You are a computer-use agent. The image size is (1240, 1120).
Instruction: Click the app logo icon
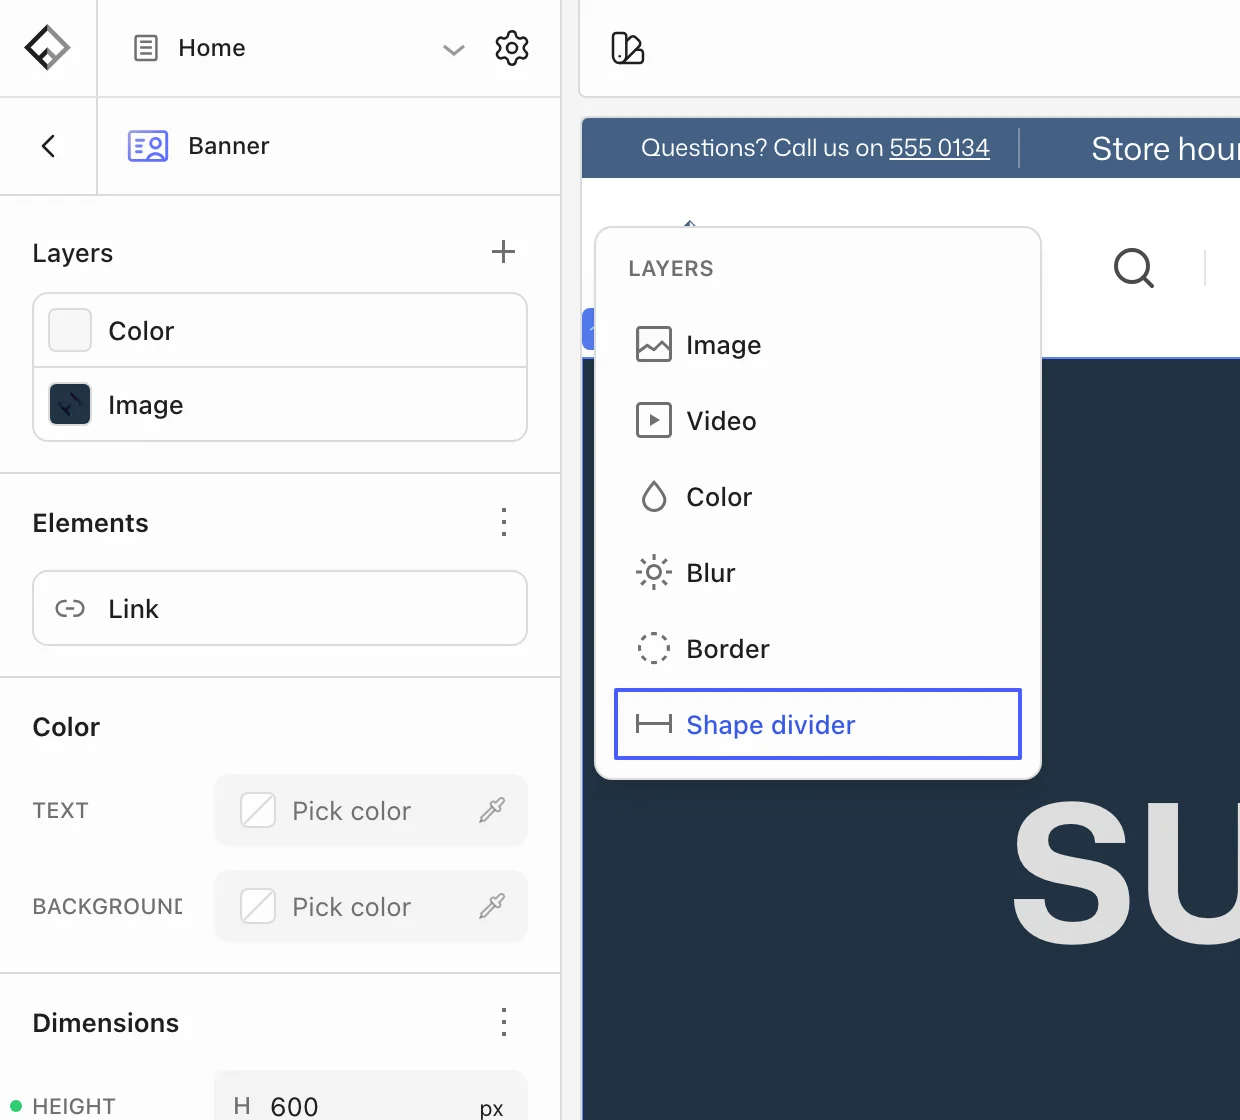point(47,47)
